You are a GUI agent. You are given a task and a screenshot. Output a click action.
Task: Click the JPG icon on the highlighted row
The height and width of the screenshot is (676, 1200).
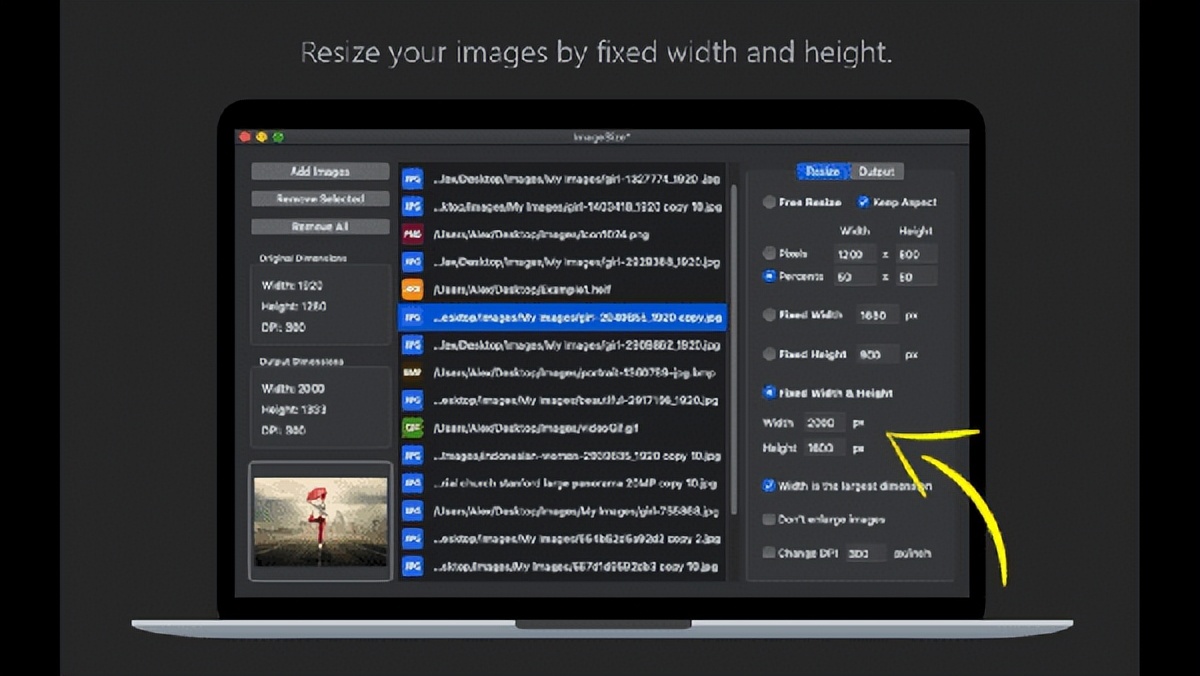click(412, 318)
